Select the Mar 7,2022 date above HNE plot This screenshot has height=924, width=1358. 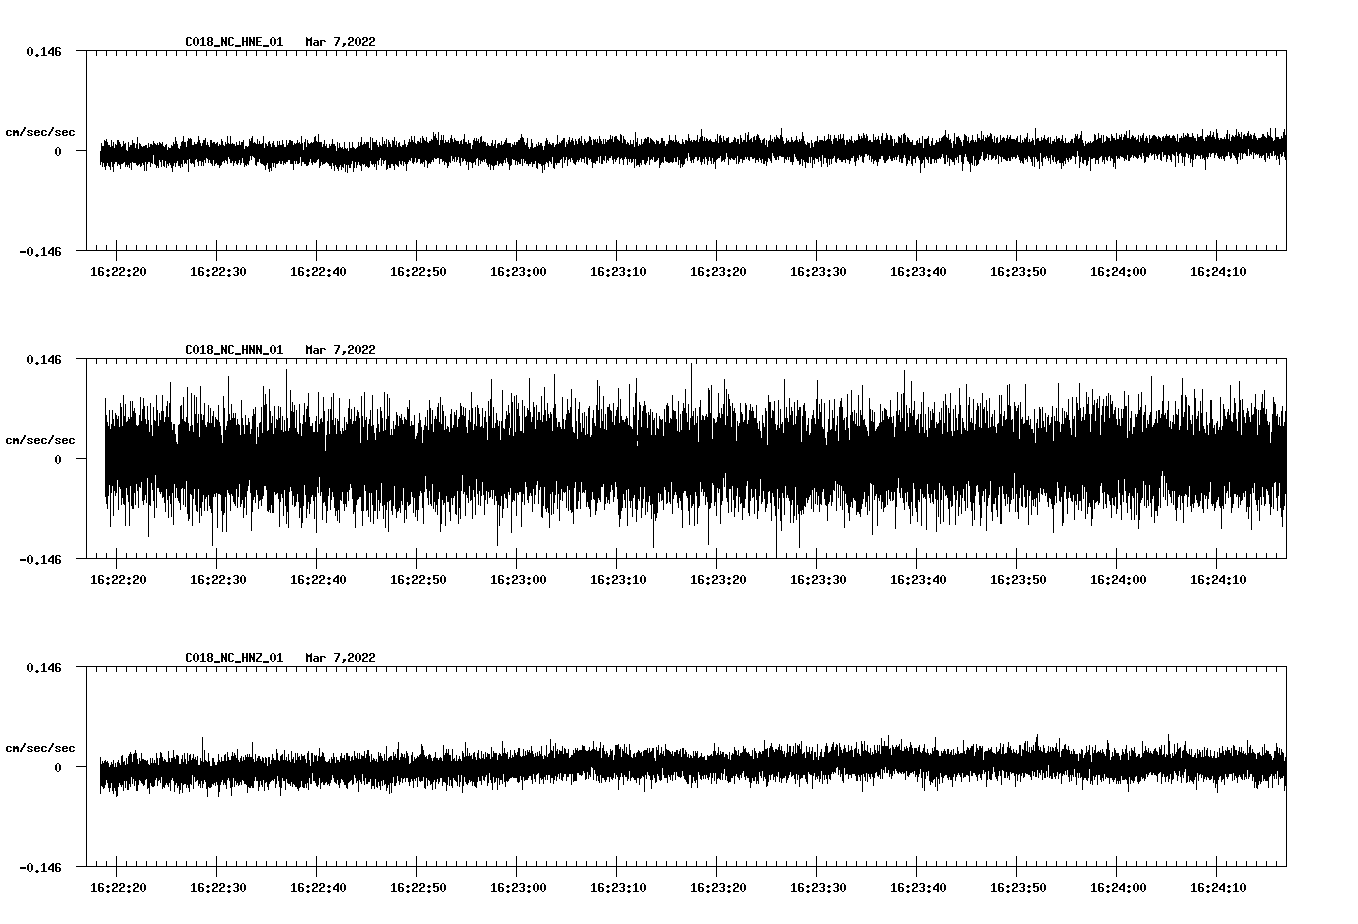pos(341,42)
